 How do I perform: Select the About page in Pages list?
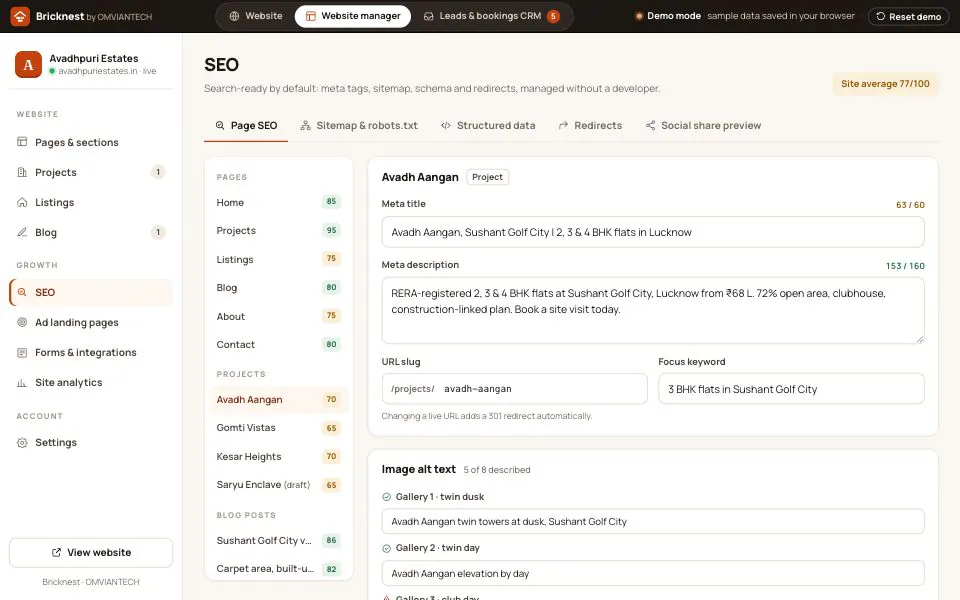point(279,316)
